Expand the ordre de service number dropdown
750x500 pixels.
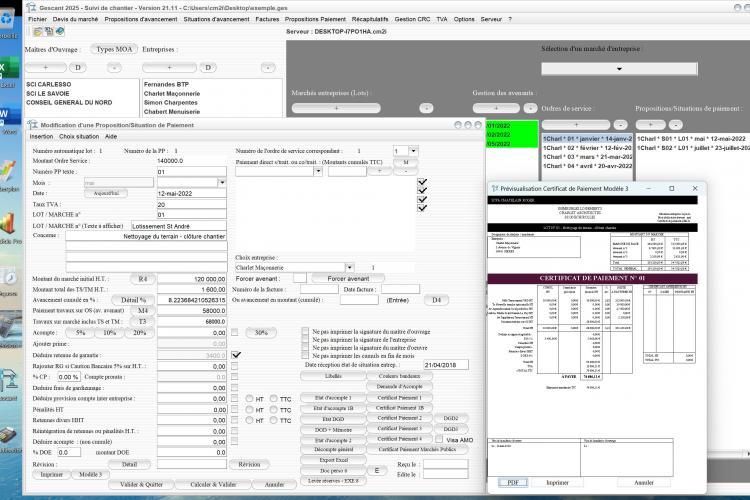[x=413, y=151]
